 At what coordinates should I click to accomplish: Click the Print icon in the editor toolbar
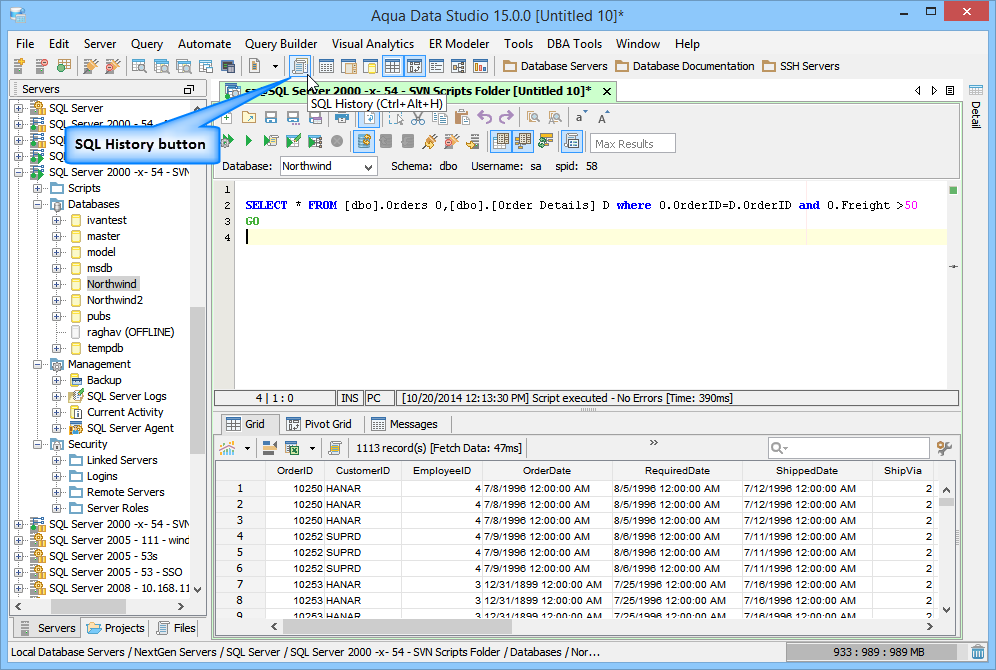(x=342, y=117)
